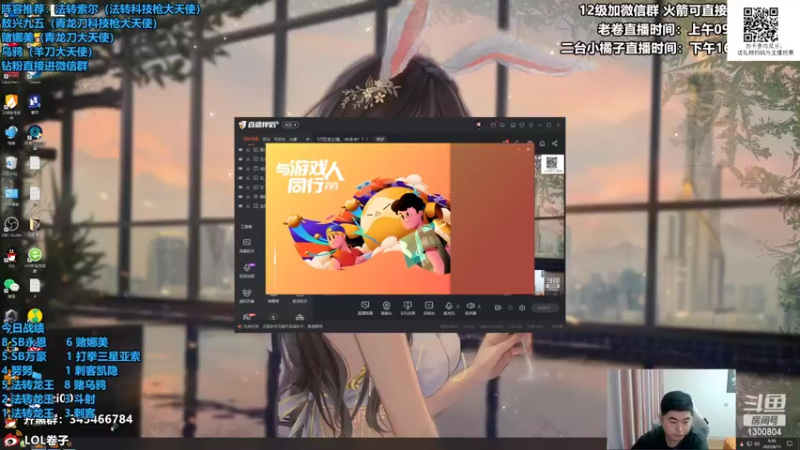This screenshot has width=800, height=450.
Task: Mute the microphone in bottom toolbar
Action: (448, 307)
